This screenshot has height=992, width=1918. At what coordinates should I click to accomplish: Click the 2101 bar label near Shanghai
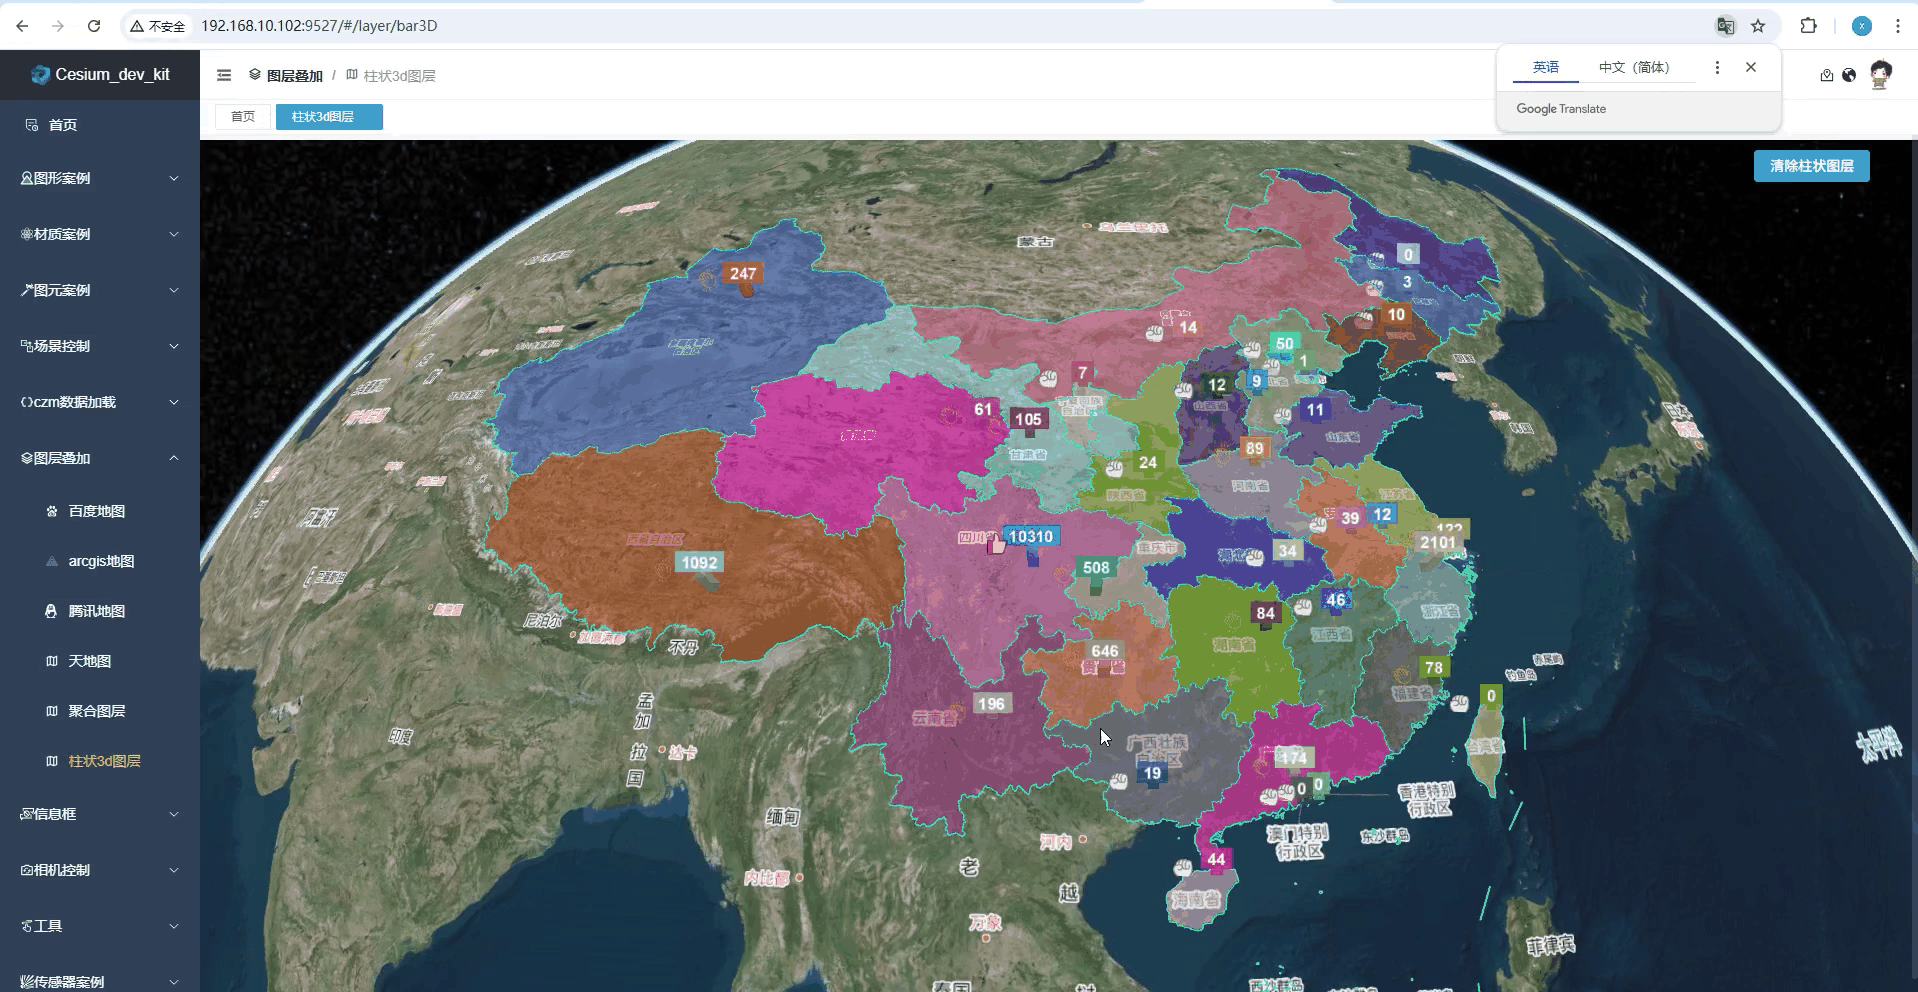click(1438, 543)
